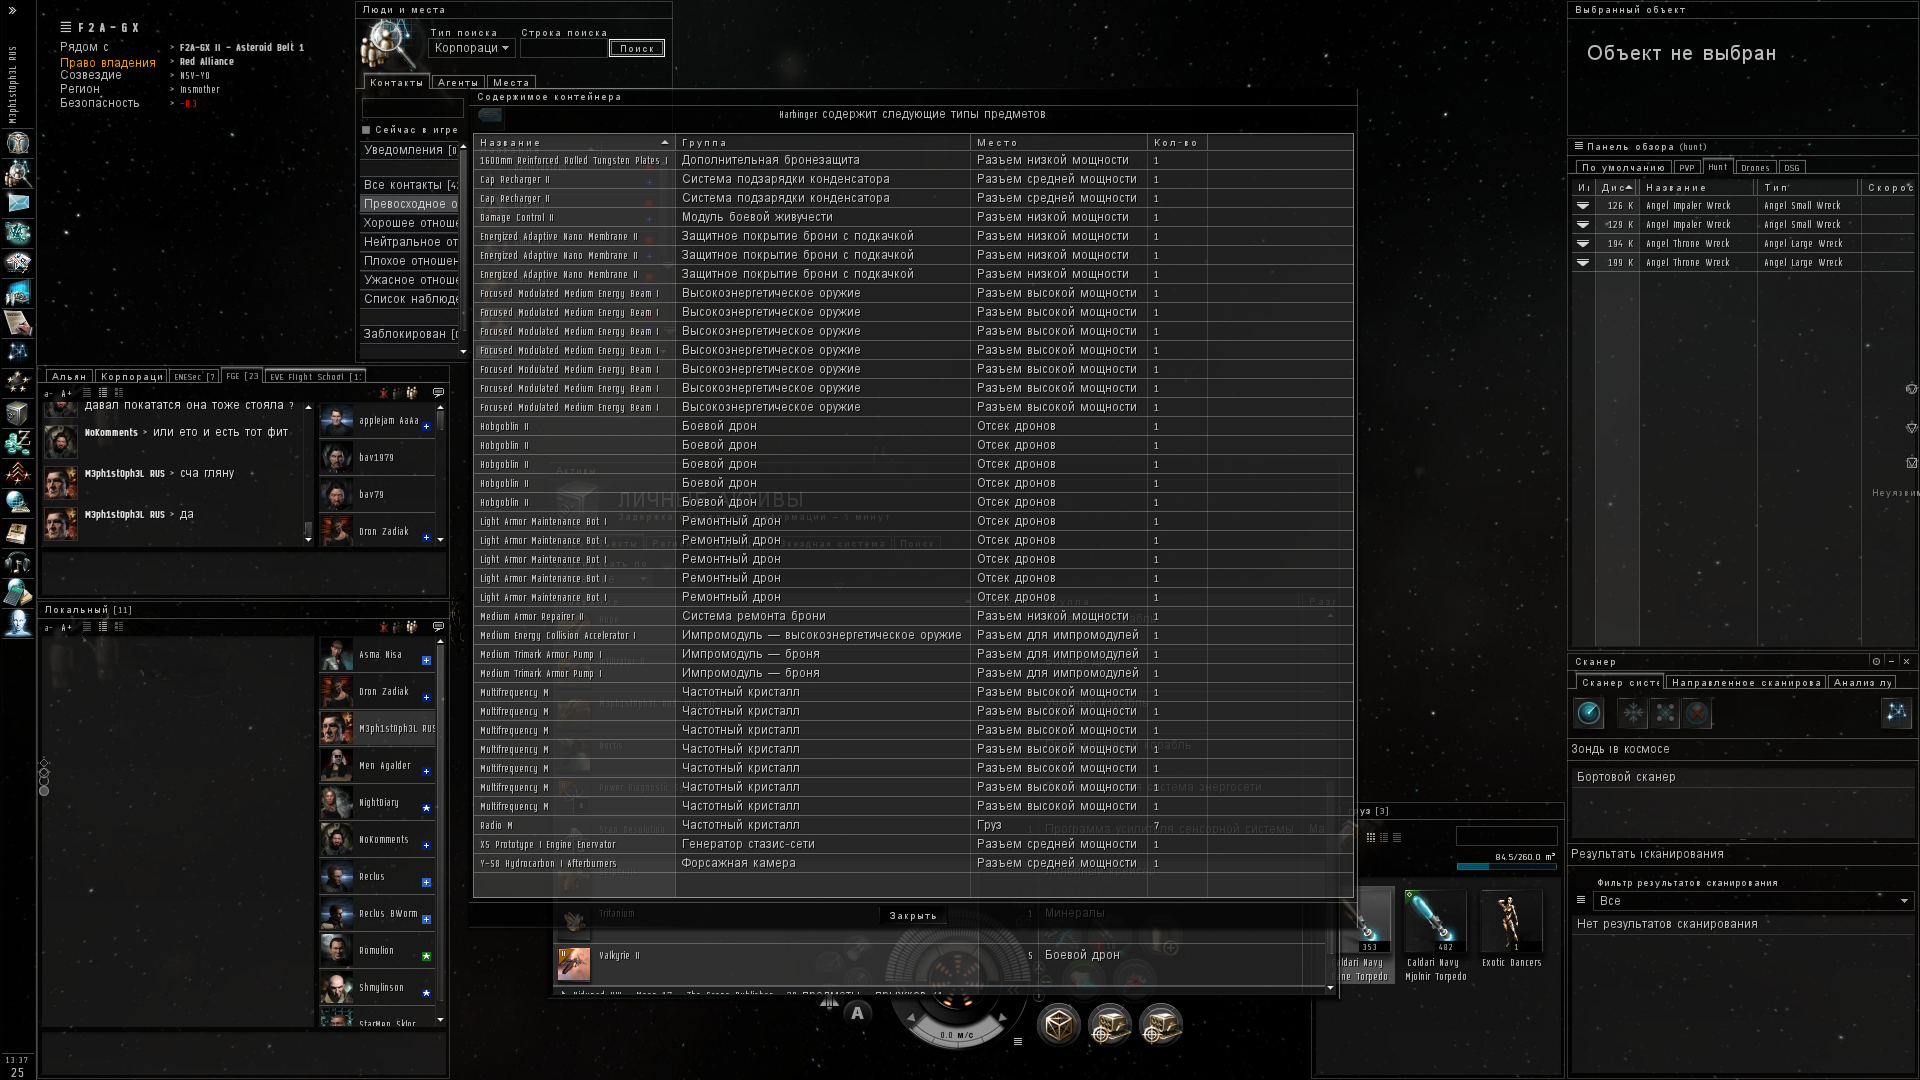
Task: Open Направленное сканирование scanner tab
Action: pos(1746,683)
